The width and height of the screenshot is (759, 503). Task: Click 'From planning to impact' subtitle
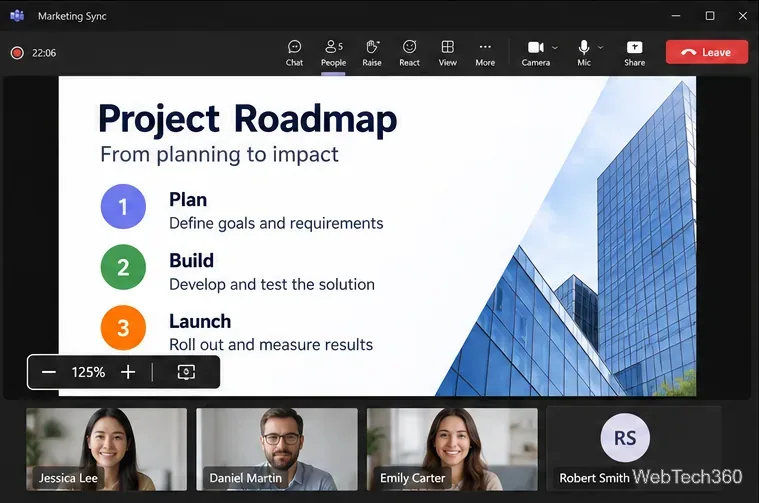[x=219, y=155]
